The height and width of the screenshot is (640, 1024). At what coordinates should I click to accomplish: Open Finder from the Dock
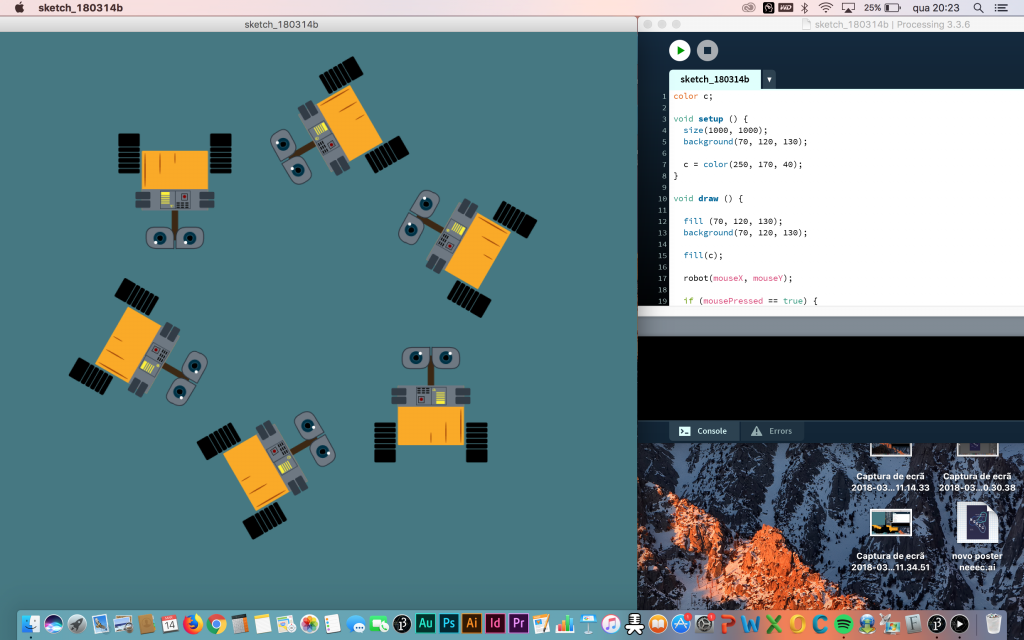[x=31, y=624]
